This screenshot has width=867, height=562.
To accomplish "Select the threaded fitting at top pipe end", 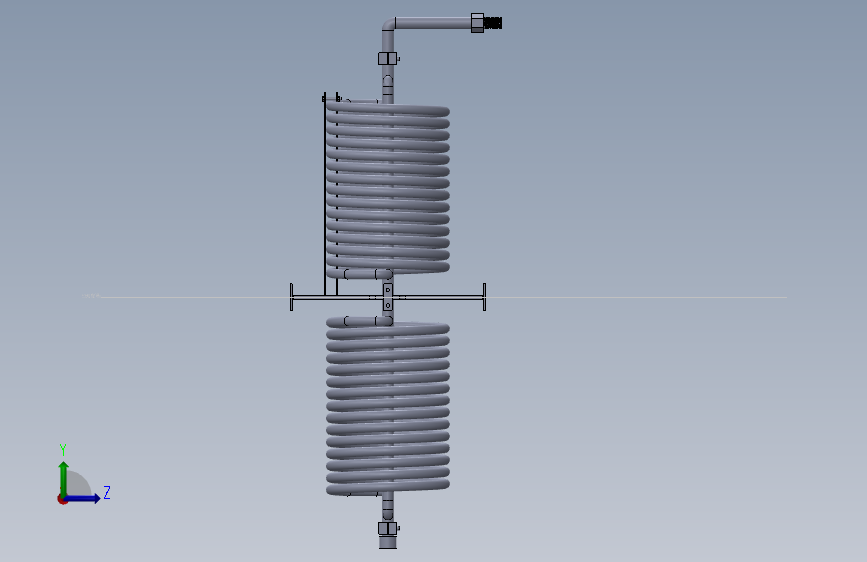I will coord(493,23).
